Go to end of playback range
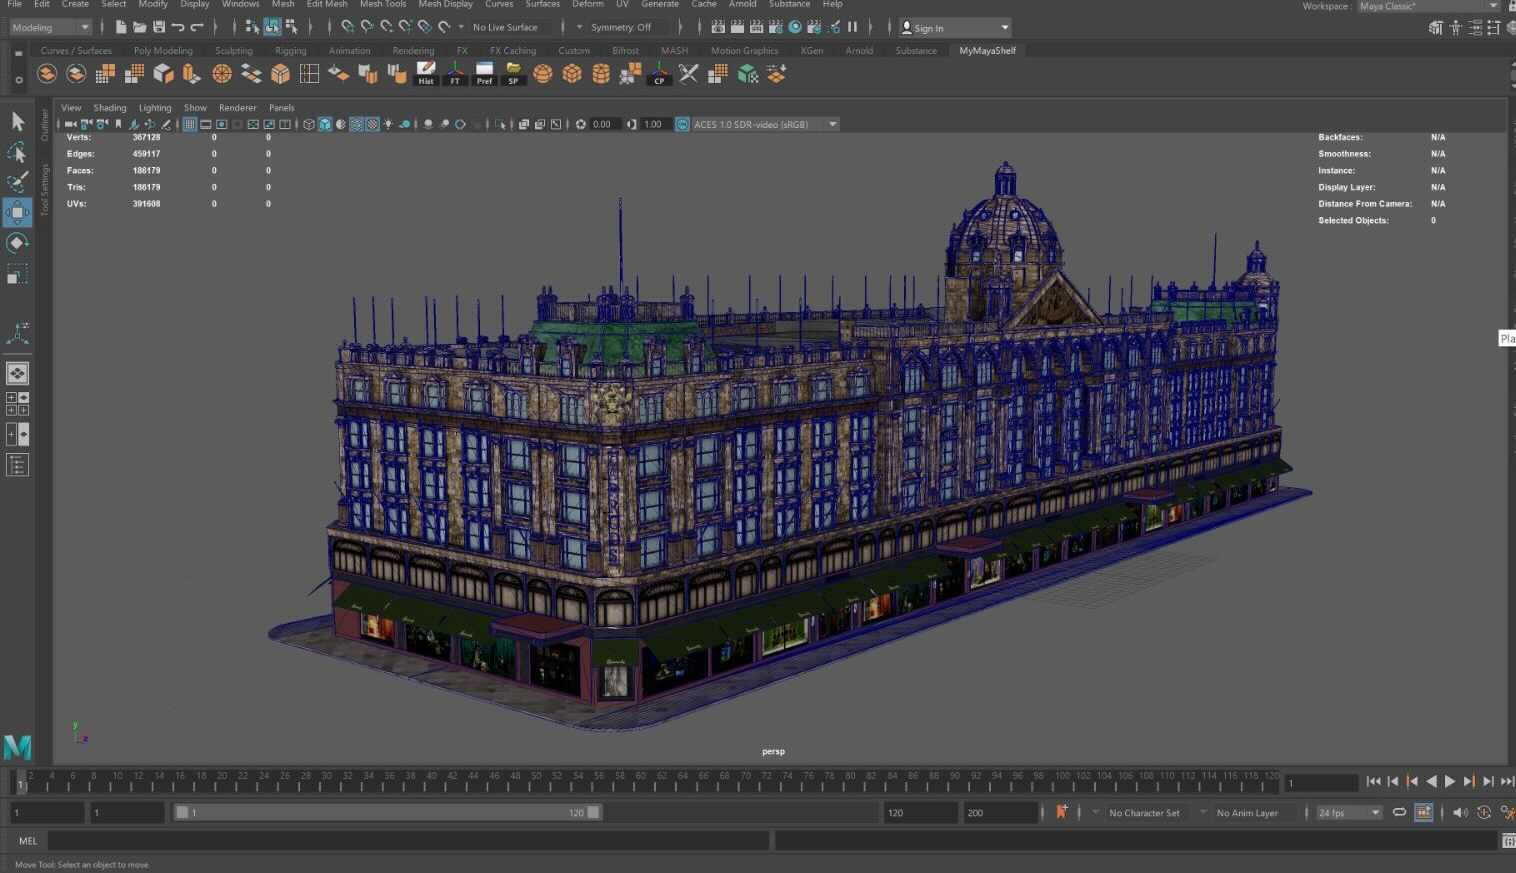 click(1507, 781)
